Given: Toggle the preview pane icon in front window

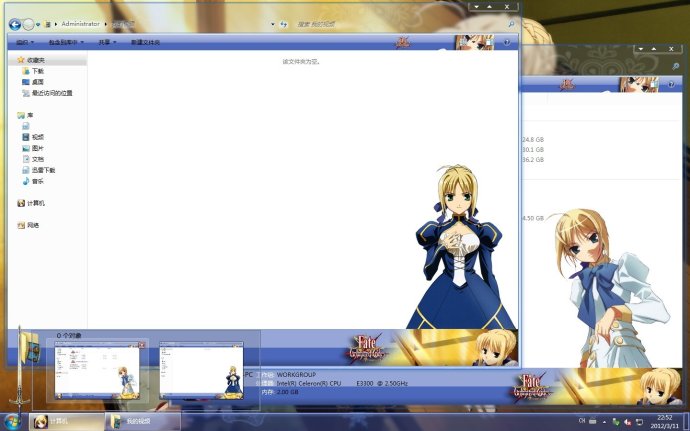Looking at the screenshot, I should pyautogui.click(x=488, y=42).
